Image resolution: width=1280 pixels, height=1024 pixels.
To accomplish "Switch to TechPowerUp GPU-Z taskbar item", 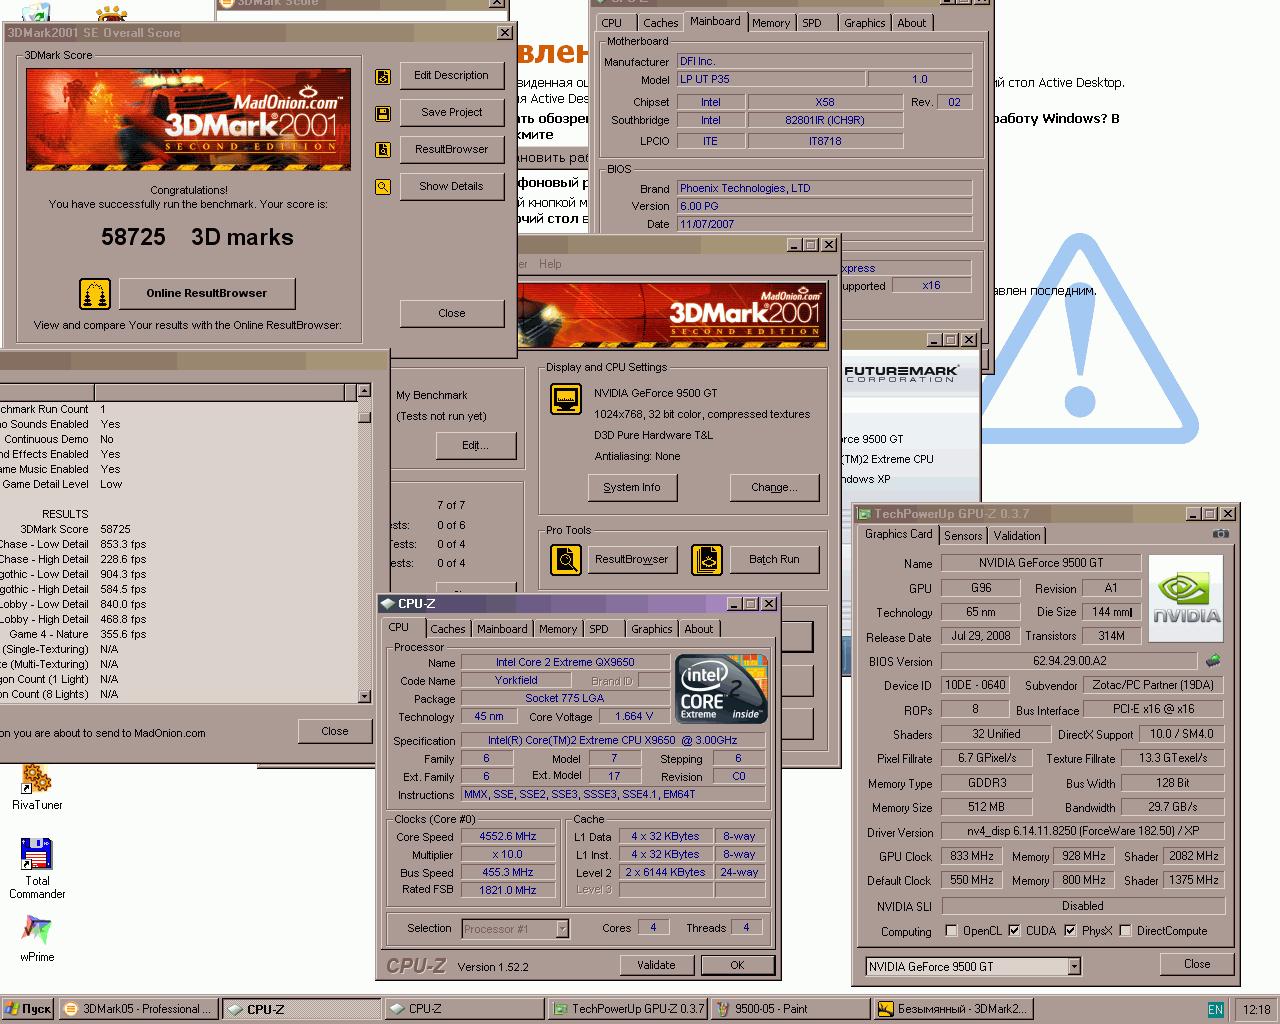I will (x=628, y=1009).
